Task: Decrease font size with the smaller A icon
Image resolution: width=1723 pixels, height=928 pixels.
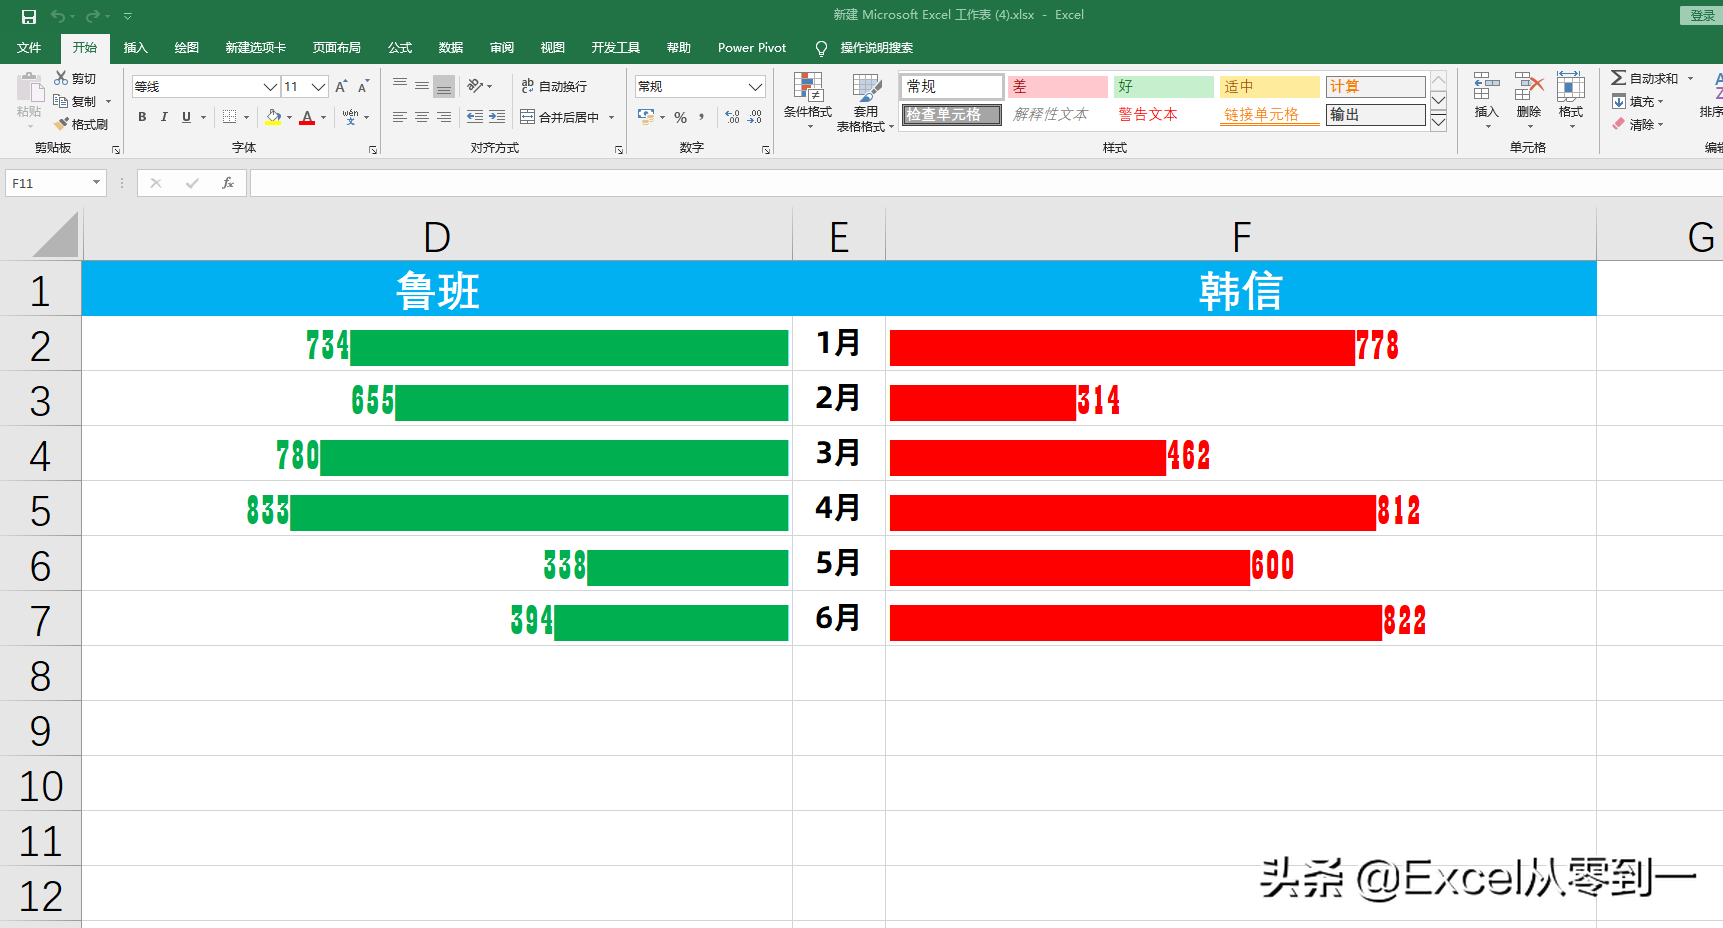Action: 363,87
